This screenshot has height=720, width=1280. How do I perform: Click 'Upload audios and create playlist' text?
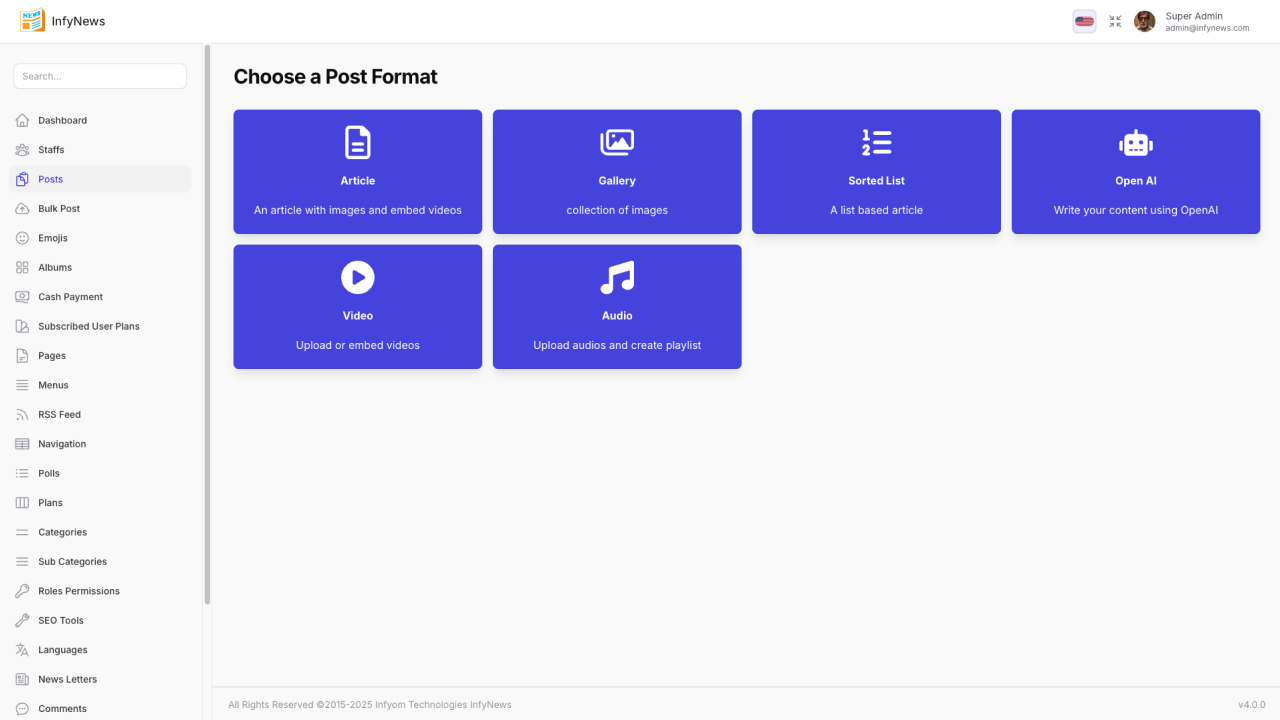click(x=617, y=345)
